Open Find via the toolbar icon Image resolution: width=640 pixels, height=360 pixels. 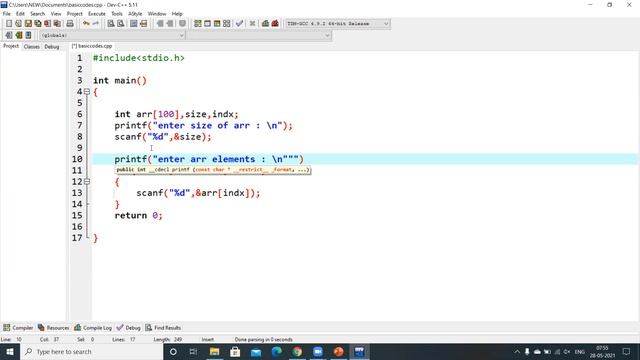click(111, 24)
